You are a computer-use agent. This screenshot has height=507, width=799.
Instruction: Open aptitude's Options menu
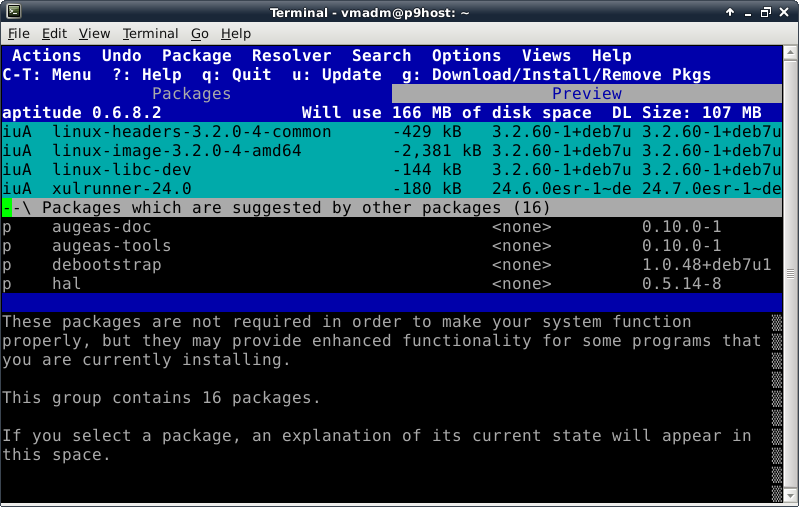466,56
